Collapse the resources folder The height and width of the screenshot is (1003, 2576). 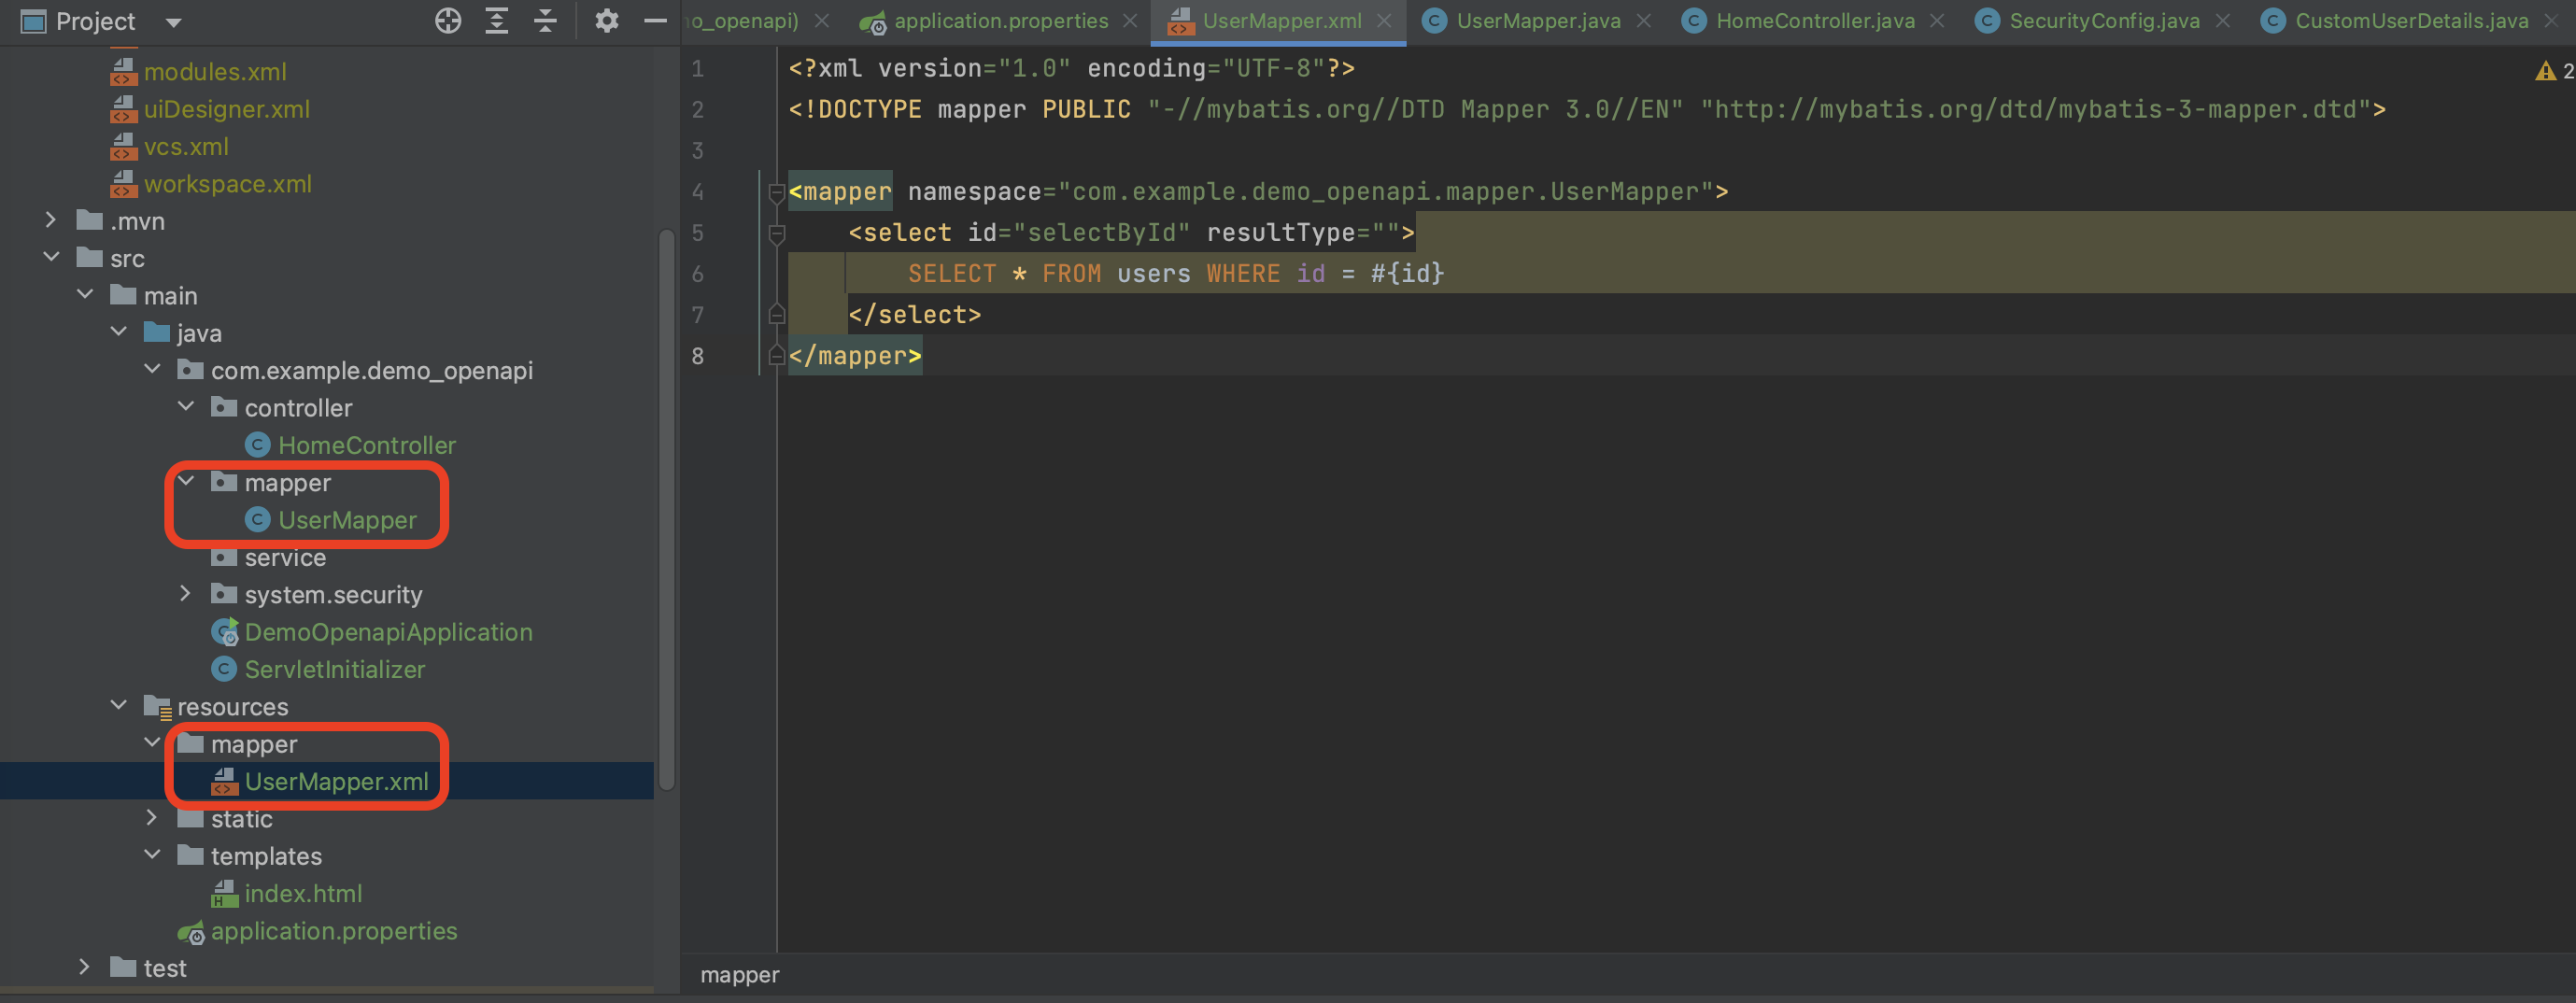coord(118,707)
